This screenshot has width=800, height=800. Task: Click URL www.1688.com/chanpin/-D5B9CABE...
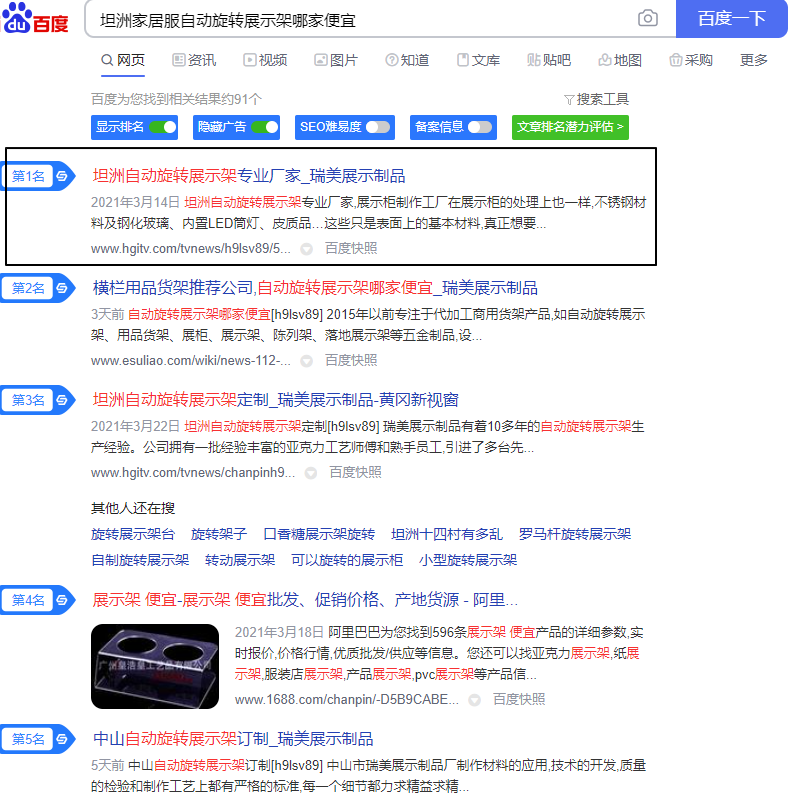click(347, 699)
